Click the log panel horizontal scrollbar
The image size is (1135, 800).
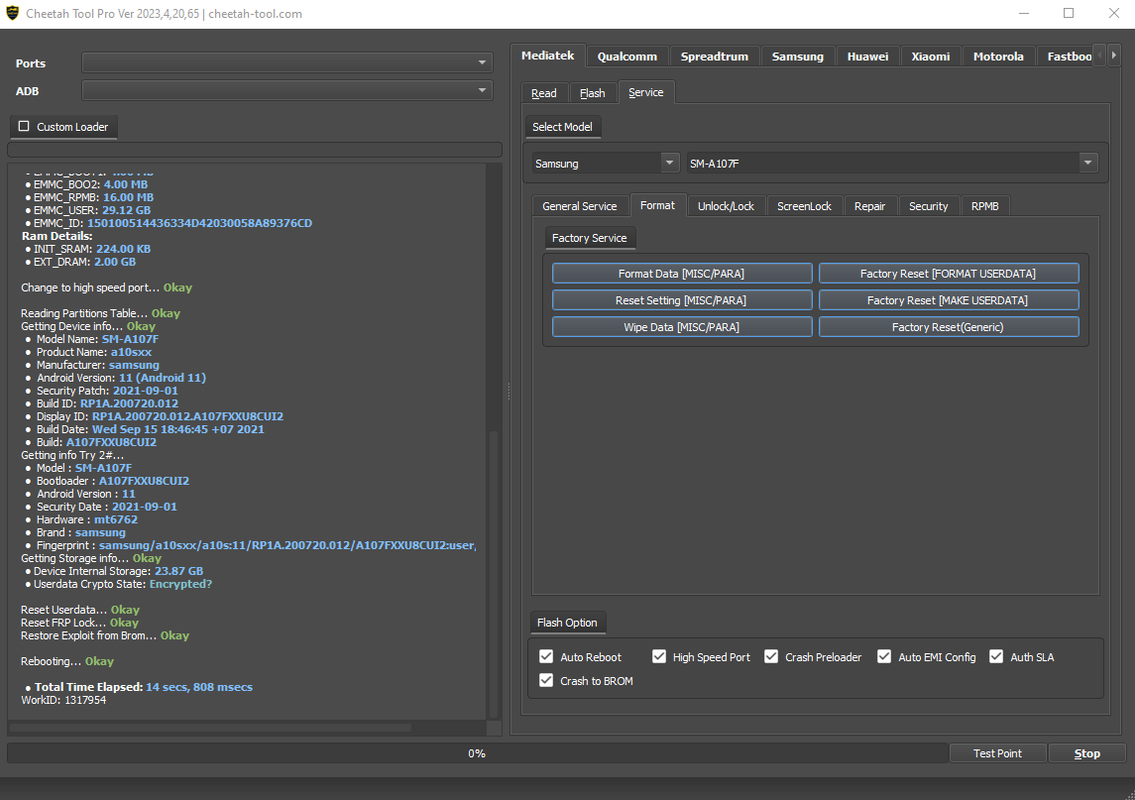click(x=211, y=727)
